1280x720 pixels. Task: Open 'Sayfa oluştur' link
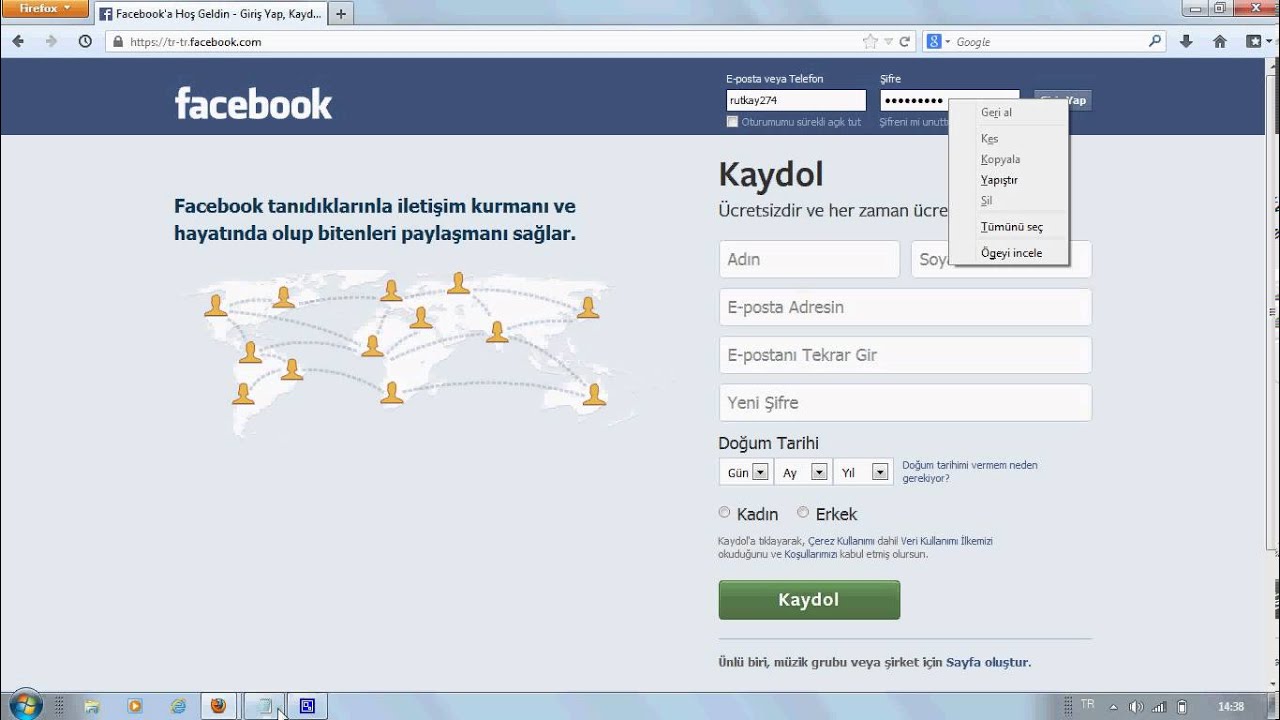pyautogui.click(x=986, y=662)
